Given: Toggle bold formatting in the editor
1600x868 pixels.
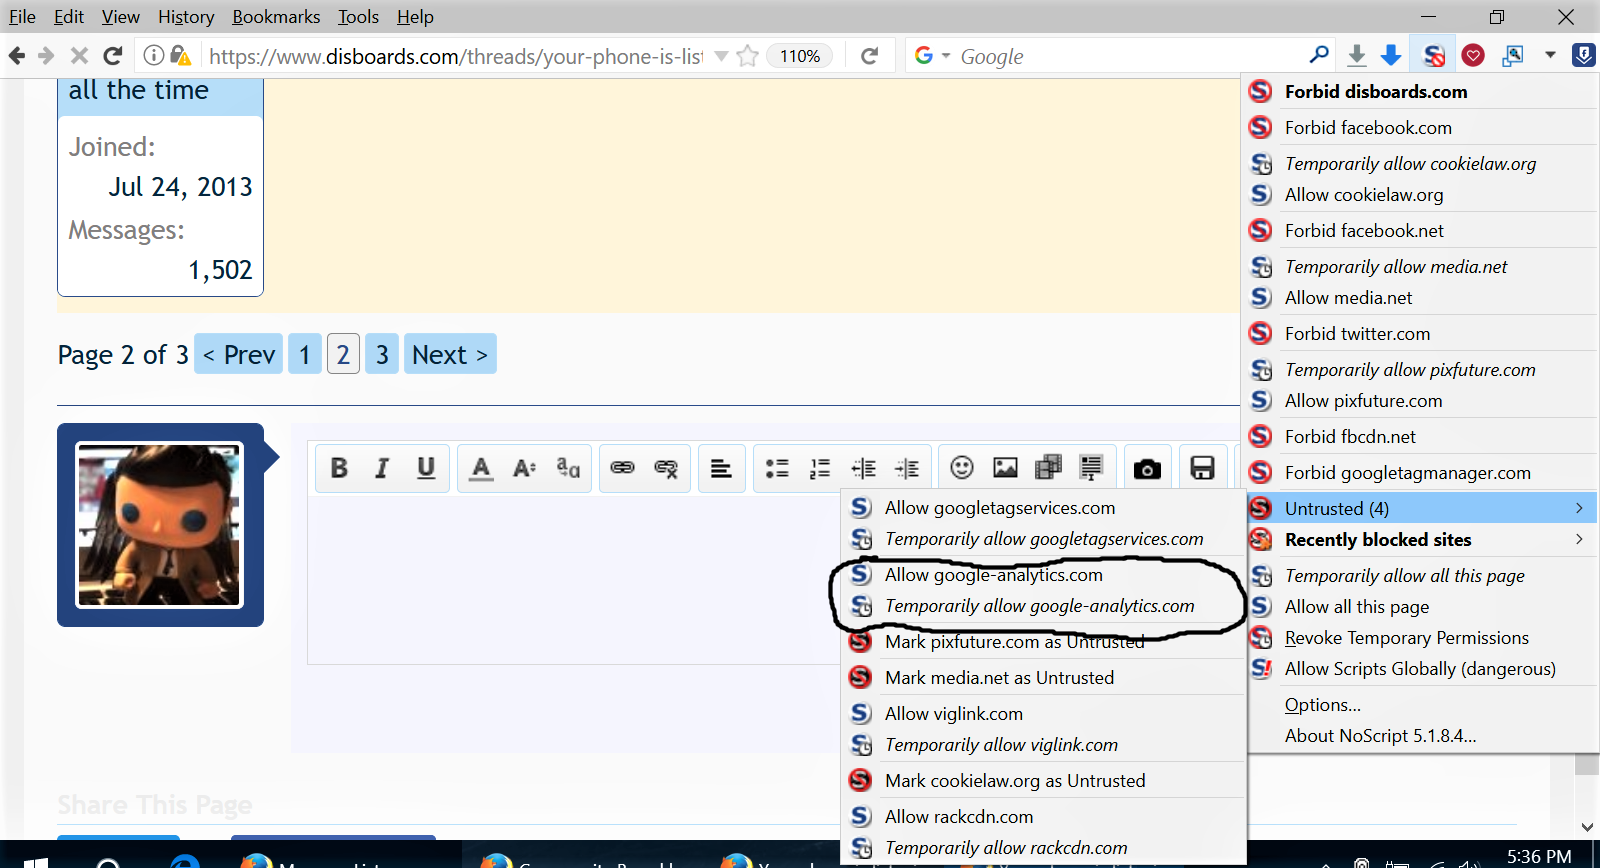Looking at the screenshot, I should pos(339,468).
